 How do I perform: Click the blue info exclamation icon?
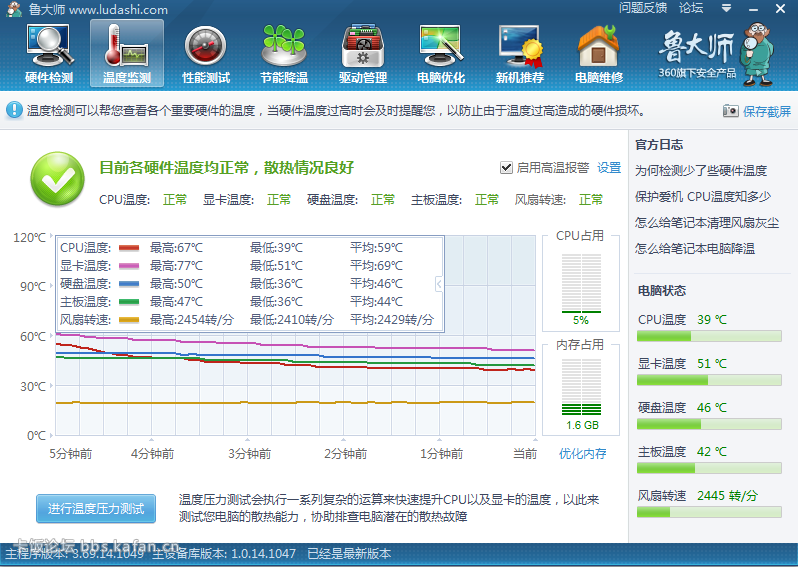(x=14, y=109)
